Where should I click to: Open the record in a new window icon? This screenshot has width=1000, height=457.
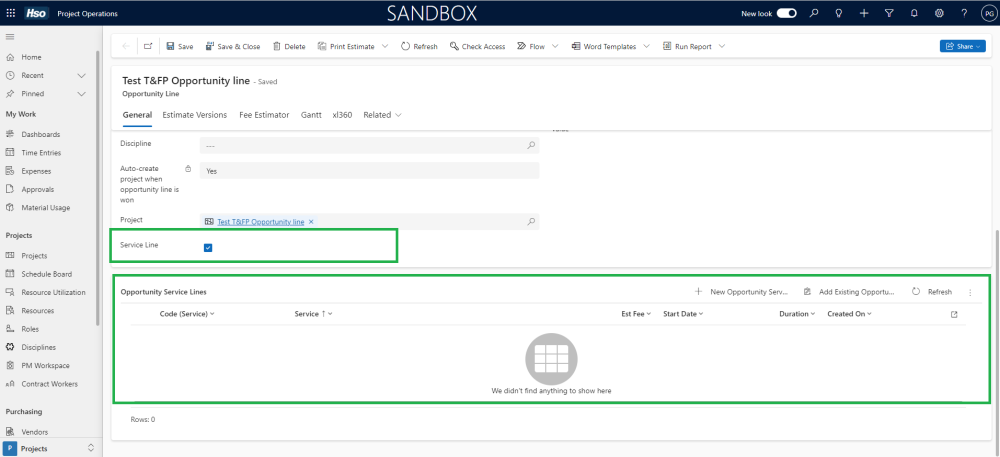tap(148, 47)
